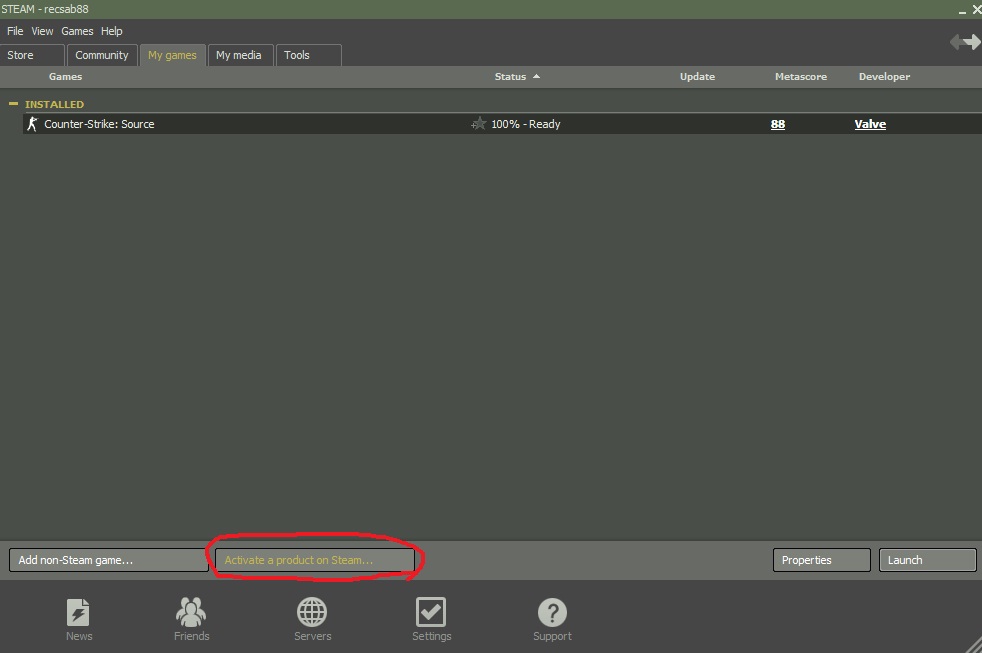Image resolution: width=982 pixels, height=653 pixels.
Task: Open the News section icon
Action: (78, 612)
